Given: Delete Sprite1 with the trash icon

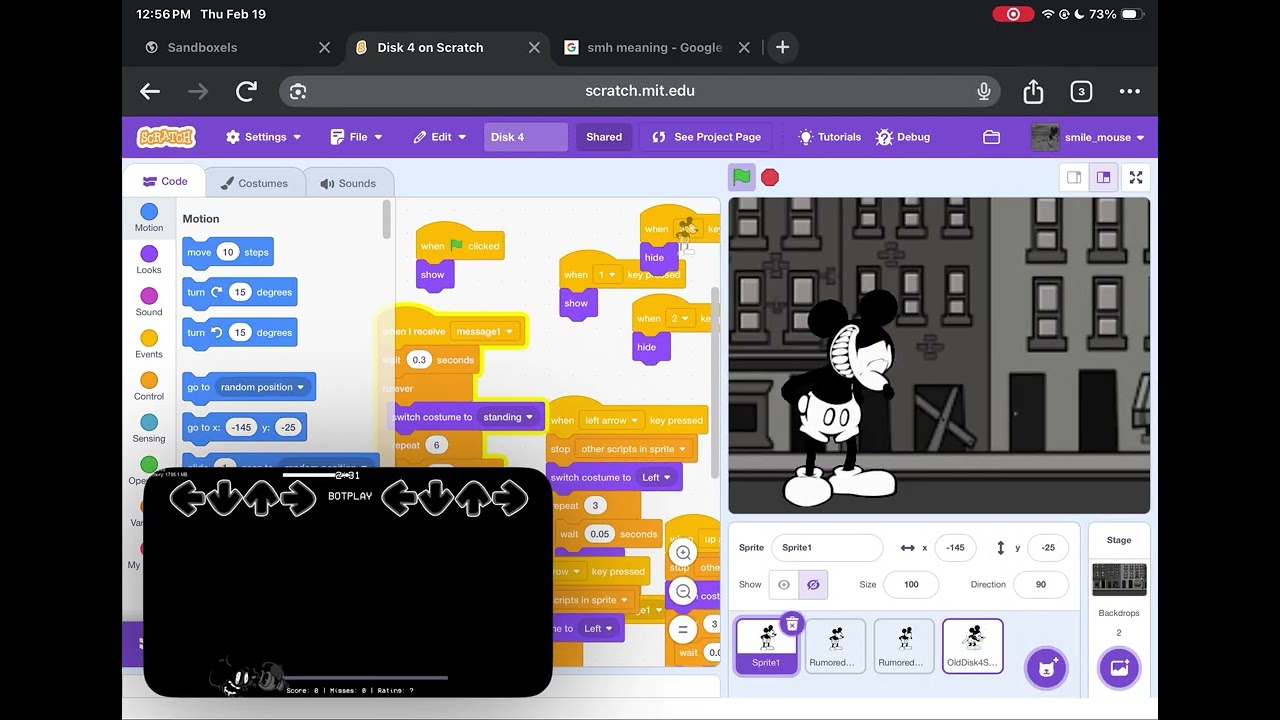Looking at the screenshot, I should [x=792, y=624].
